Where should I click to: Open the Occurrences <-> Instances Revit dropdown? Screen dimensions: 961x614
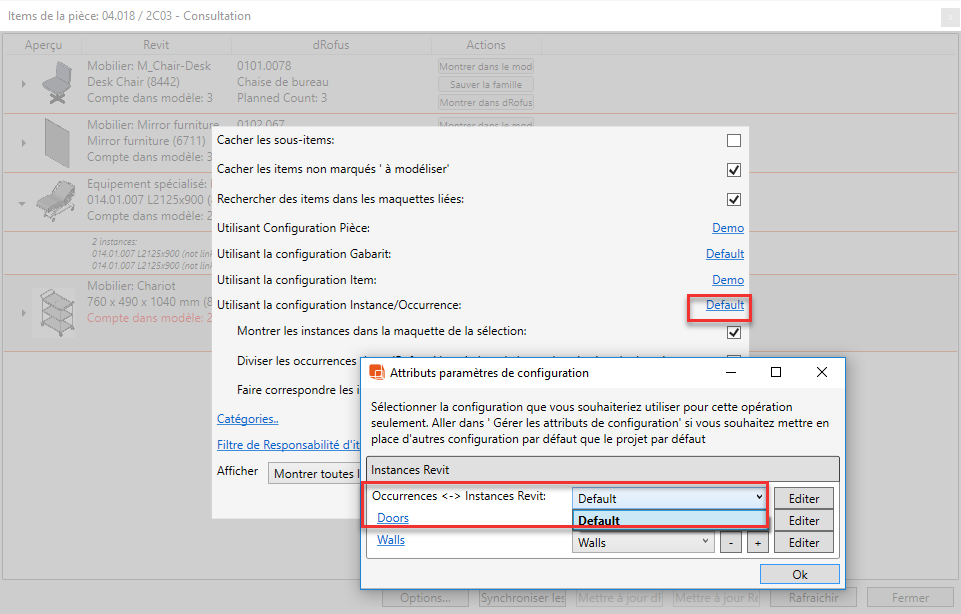tap(668, 498)
